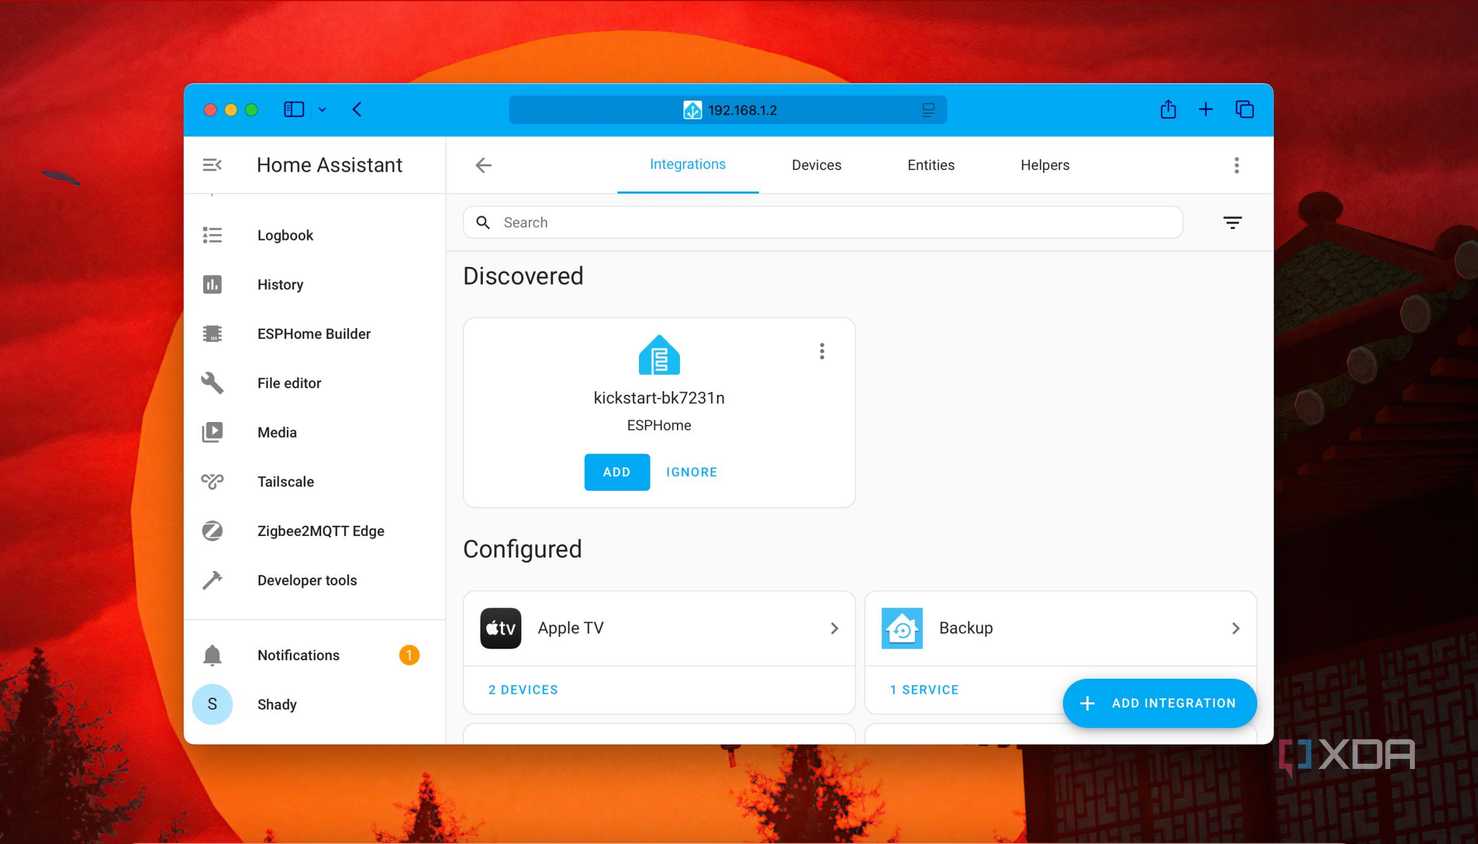1478x844 pixels.
Task: Click the kickstart-bk7231n device name
Action: [x=659, y=398]
